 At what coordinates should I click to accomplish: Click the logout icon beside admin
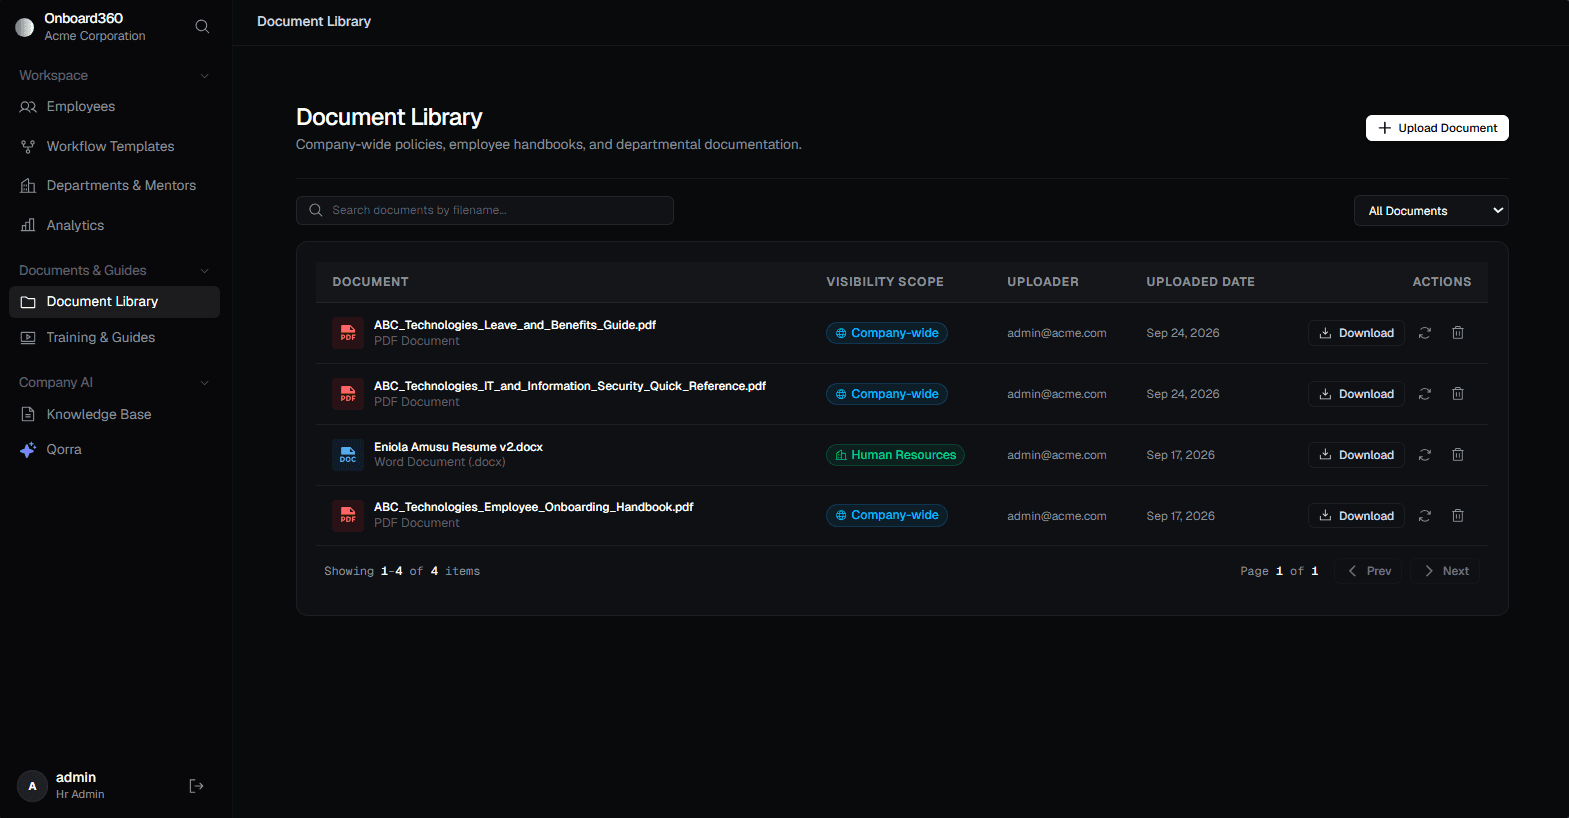coord(196,786)
